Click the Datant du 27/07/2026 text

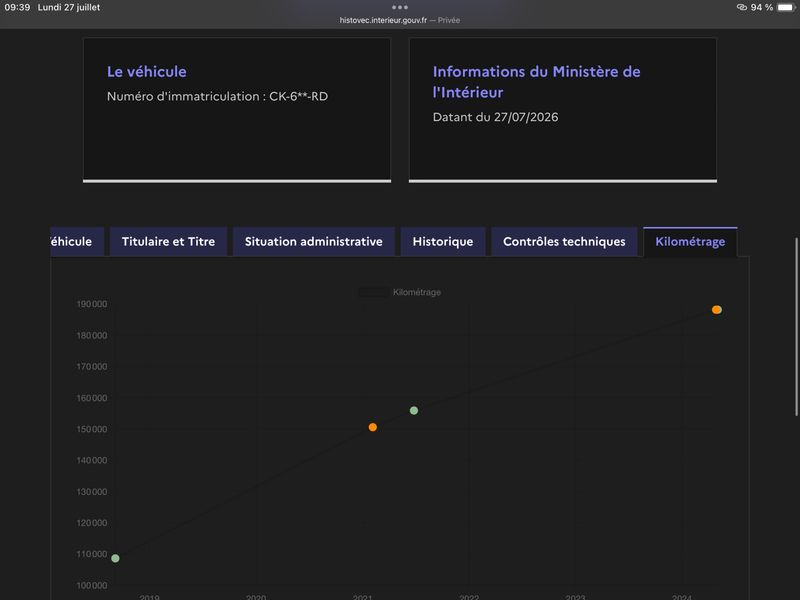click(495, 117)
